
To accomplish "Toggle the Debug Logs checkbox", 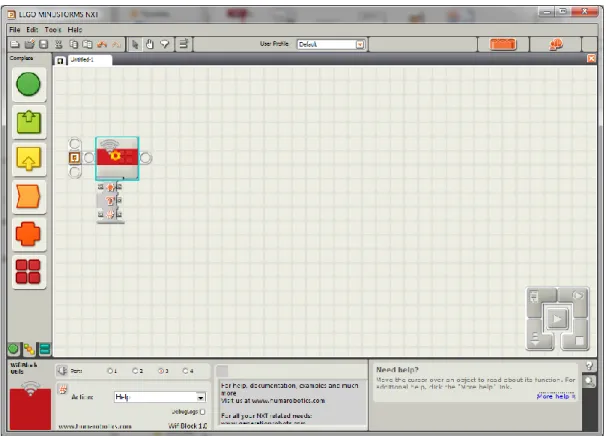I will pyautogui.click(x=202, y=412).
